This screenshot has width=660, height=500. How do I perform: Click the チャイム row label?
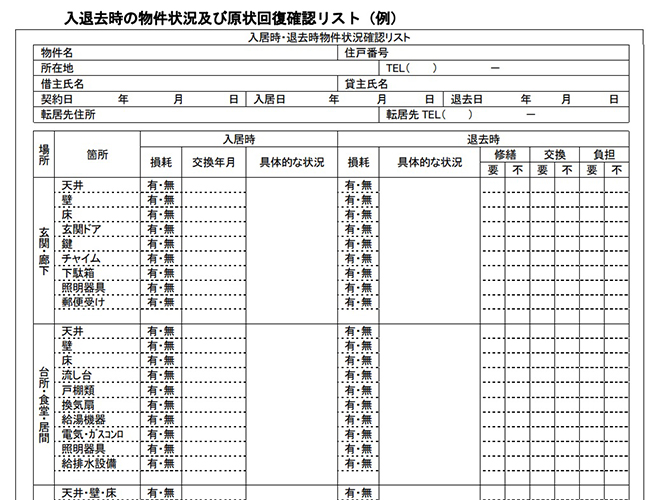[x=81, y=258]
